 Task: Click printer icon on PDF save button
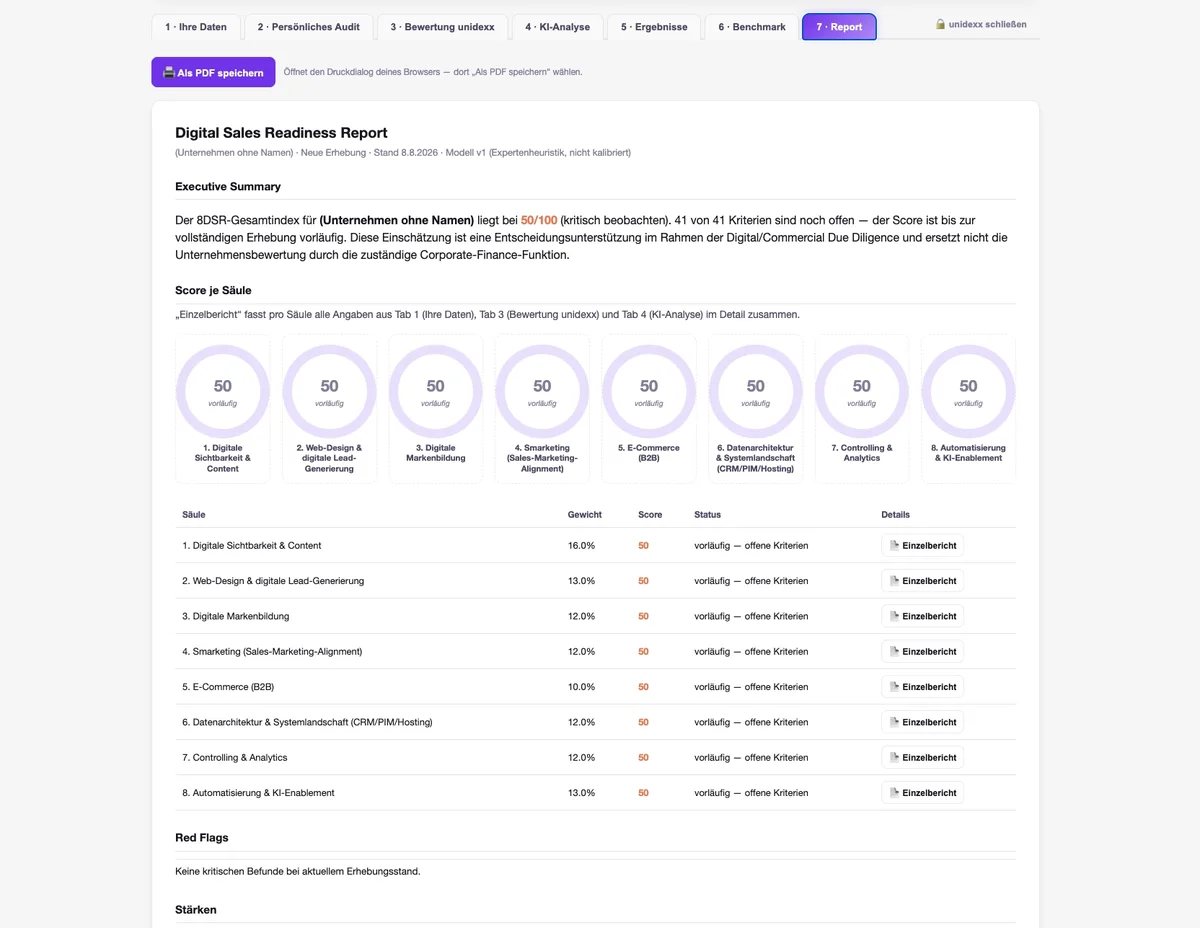pyautogui.click(x=169, y=72)
